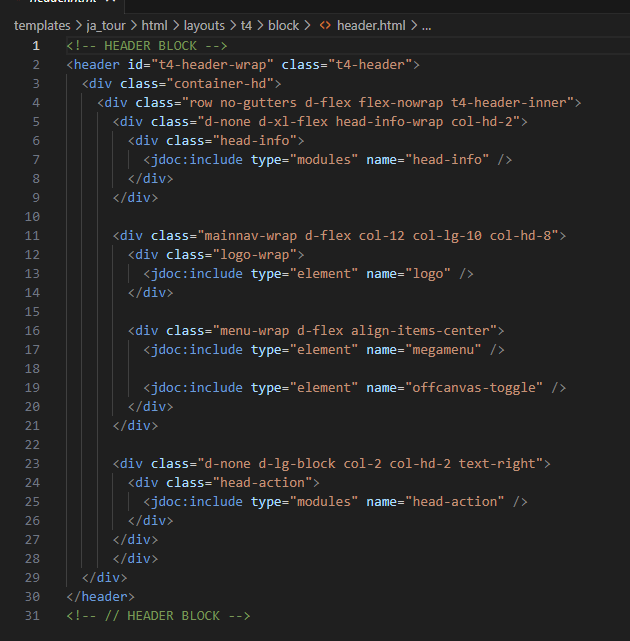Screen dimensions: 630x641
Task: Click line number 15 in gutter
Action: (x=32, y=312)
